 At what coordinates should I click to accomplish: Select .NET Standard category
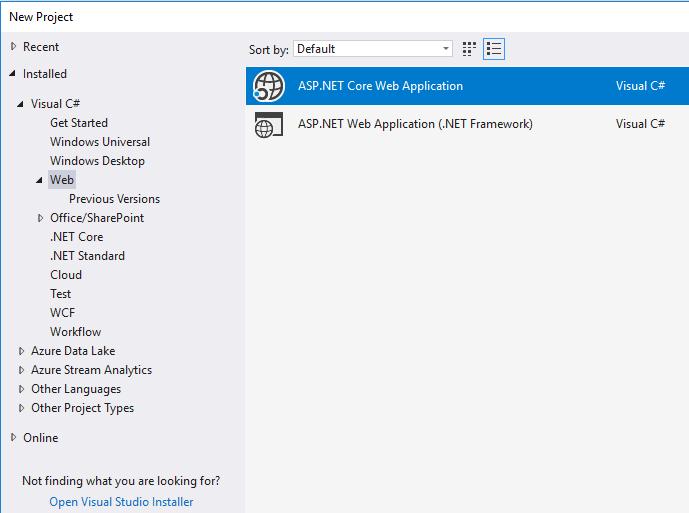click(x=87, y=255)
